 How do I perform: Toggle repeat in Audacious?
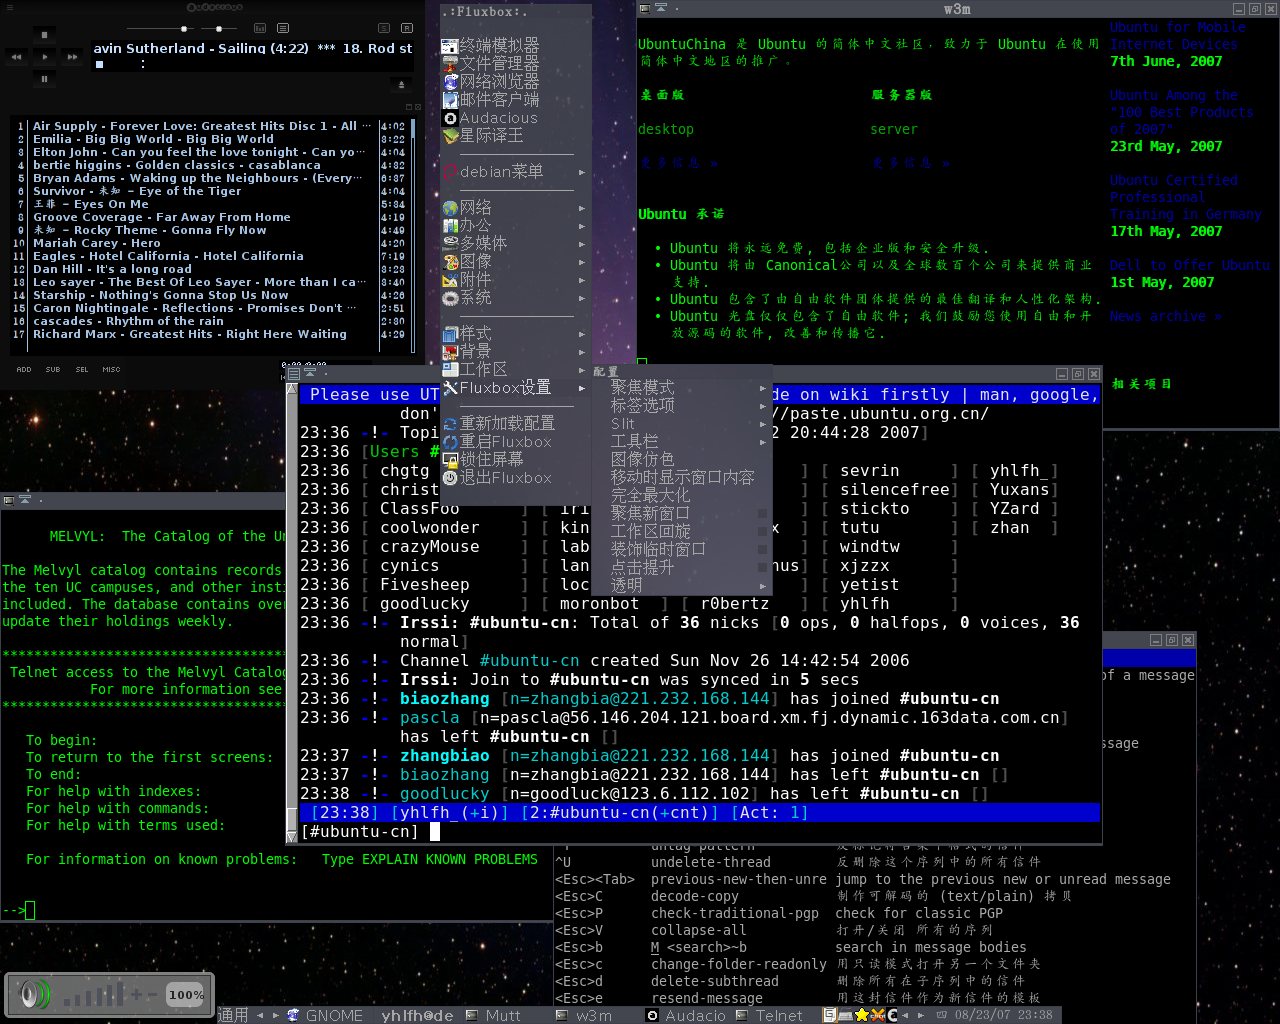[407, 28]
